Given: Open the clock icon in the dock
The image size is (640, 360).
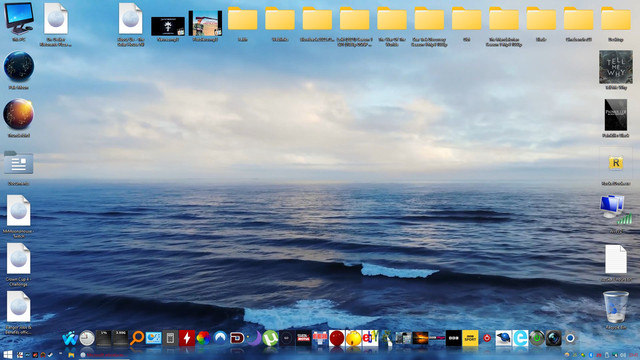Looking at the screenshot, I should tap(87, 338).
